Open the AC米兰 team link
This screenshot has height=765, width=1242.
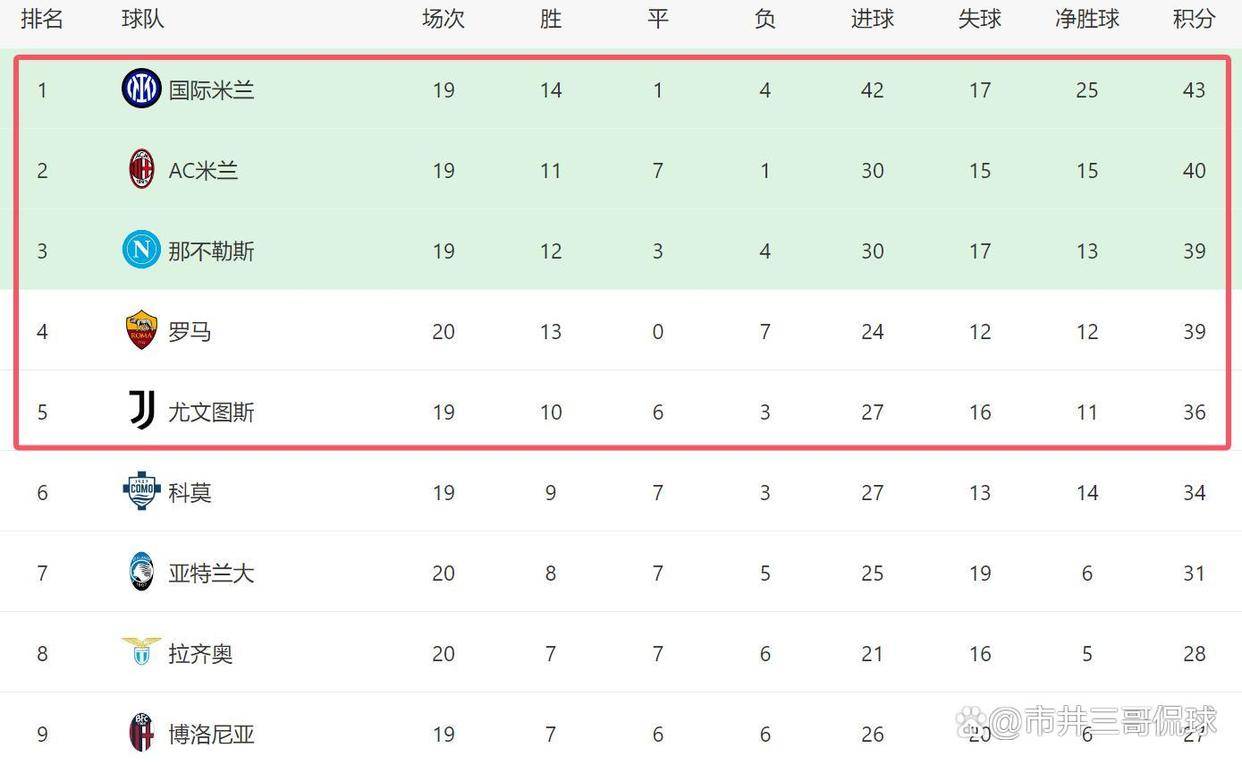pyautogui.click(x=203, y=171)
